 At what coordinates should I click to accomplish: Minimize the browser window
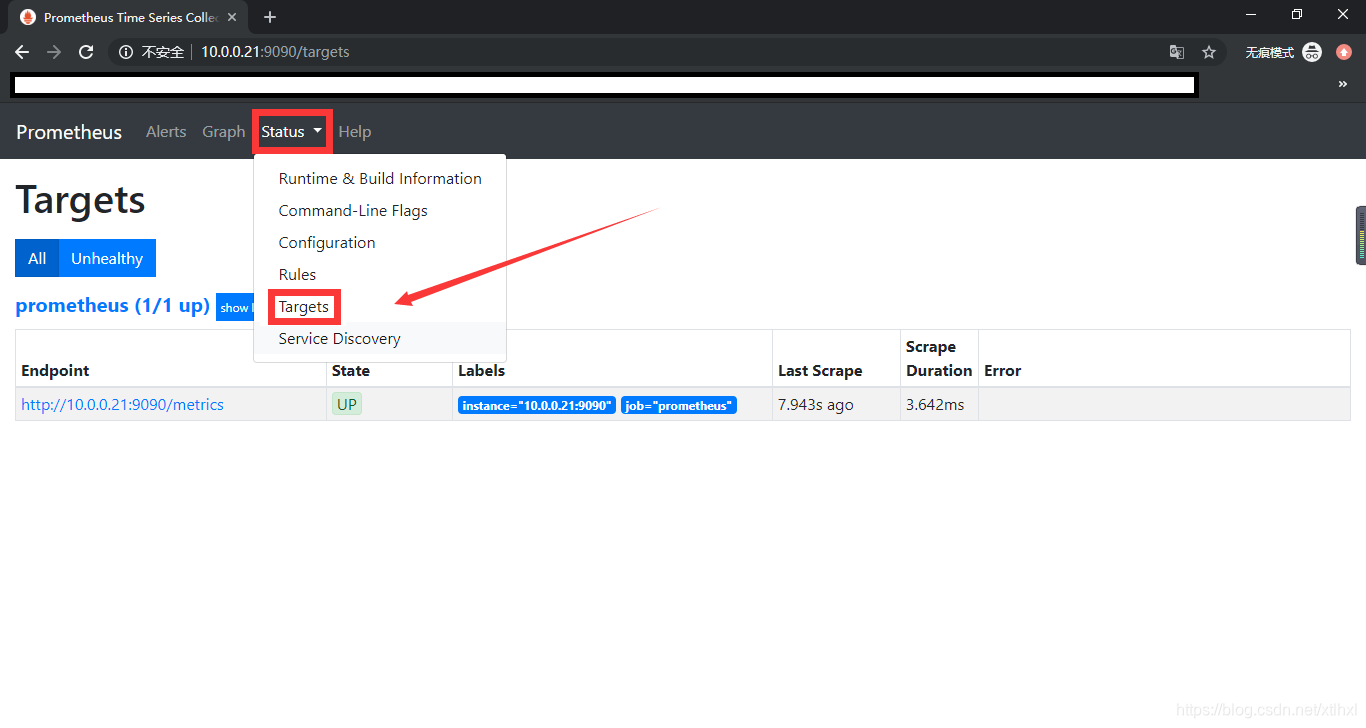(x=1250, y=14)
